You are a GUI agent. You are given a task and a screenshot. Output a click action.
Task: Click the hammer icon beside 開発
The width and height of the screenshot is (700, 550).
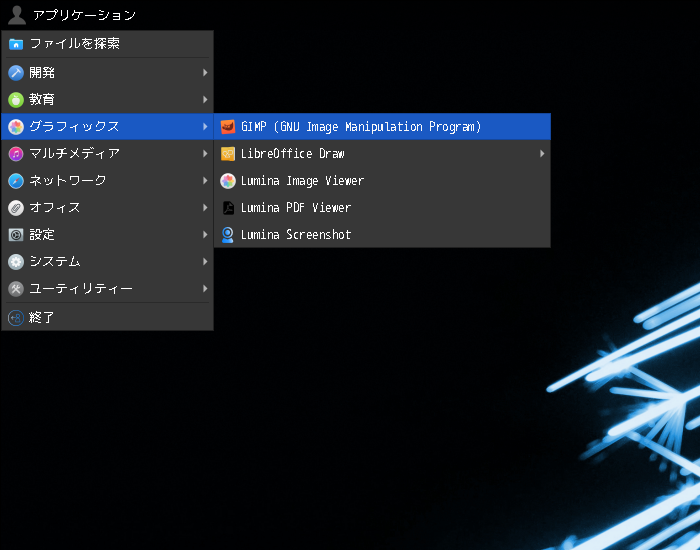[x=16, y=73]
